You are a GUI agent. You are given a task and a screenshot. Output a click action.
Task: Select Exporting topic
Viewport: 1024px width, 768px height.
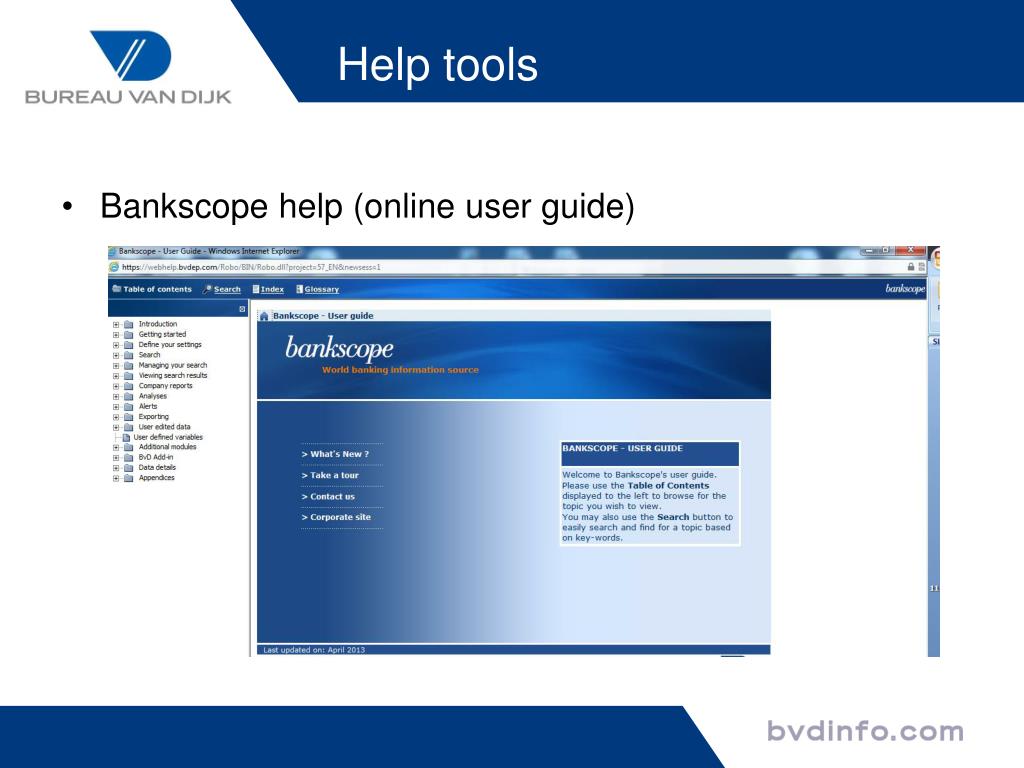click(153, 417)
